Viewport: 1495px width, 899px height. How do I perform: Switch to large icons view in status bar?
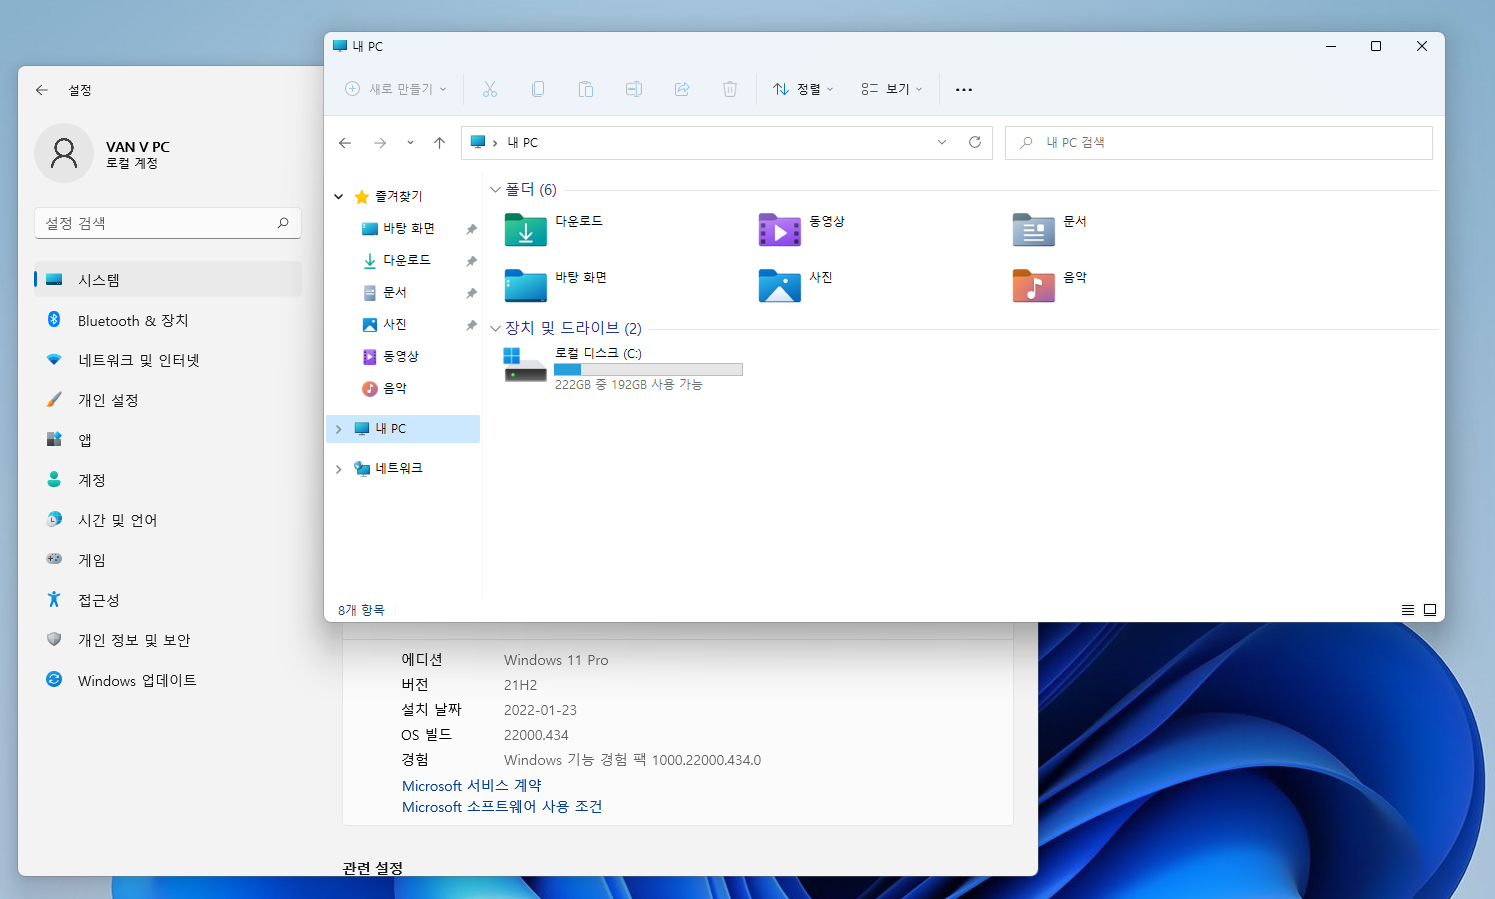click(x=1430, y=610)
